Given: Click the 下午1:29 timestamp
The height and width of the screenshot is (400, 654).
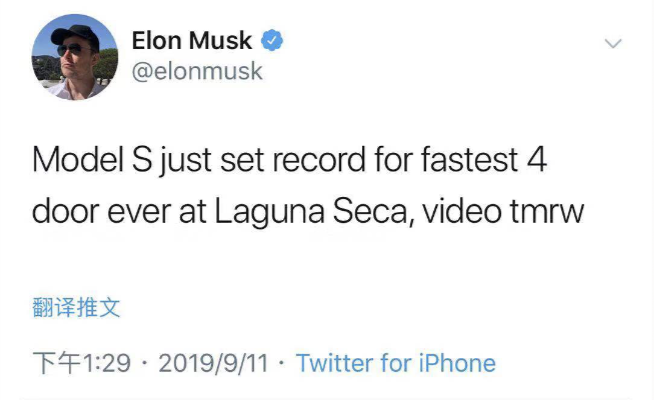Looking at the screenshot, I should click(x=82, y=363).
